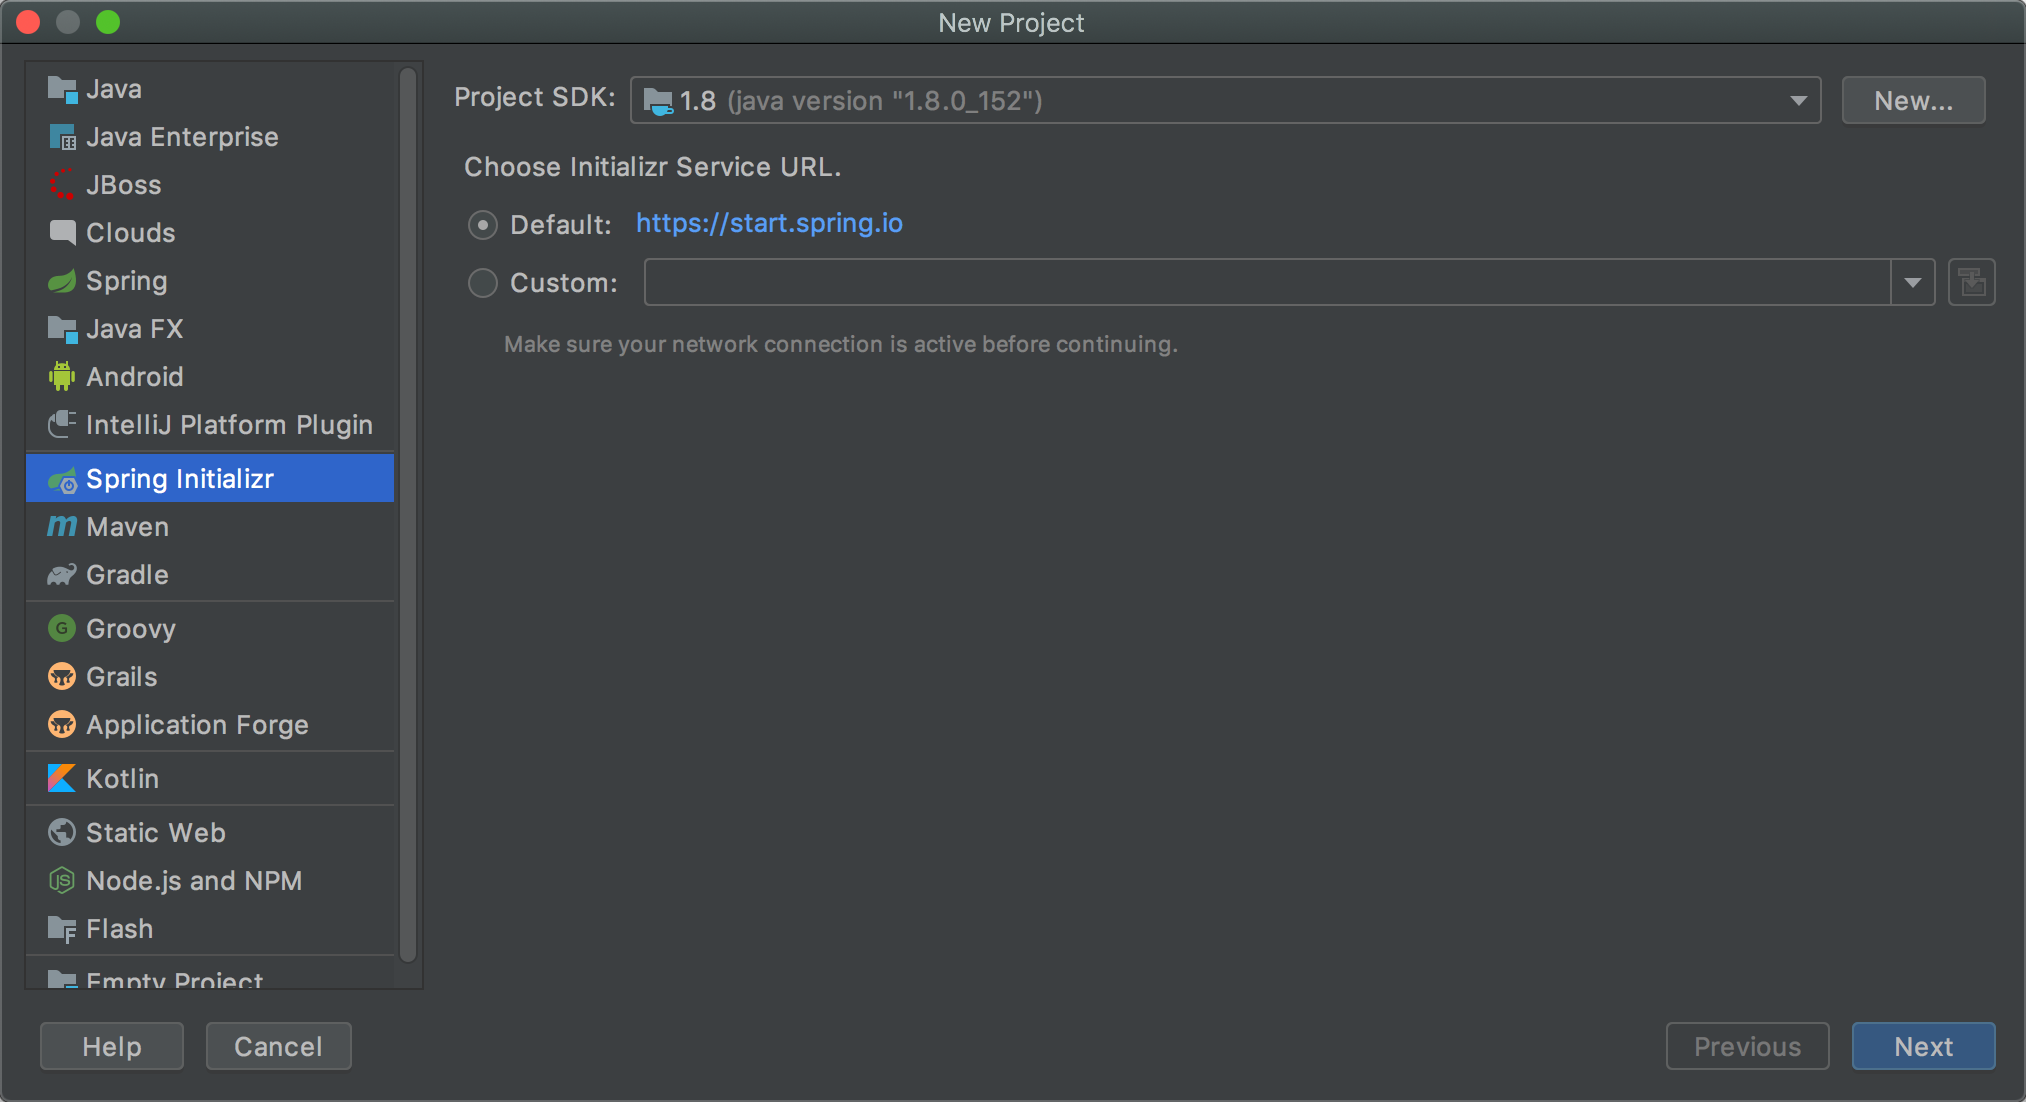Expand the Custom URL history dropdown arrow
The width and height of the screenshot is (2026, 1102).
click(1912, 283)
